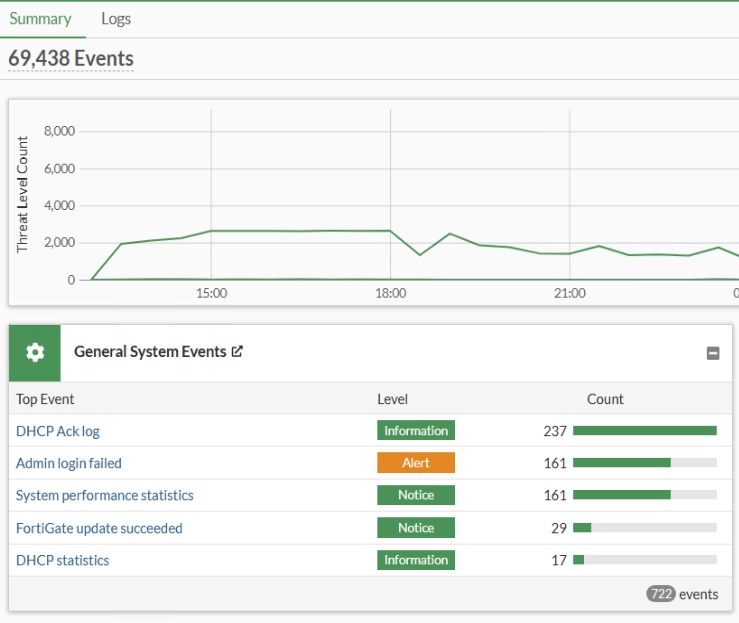Image resolution: width=739 pixels, height=623 pixels.
Task: Open the DHCP statistics event
Action: [63, 560]
